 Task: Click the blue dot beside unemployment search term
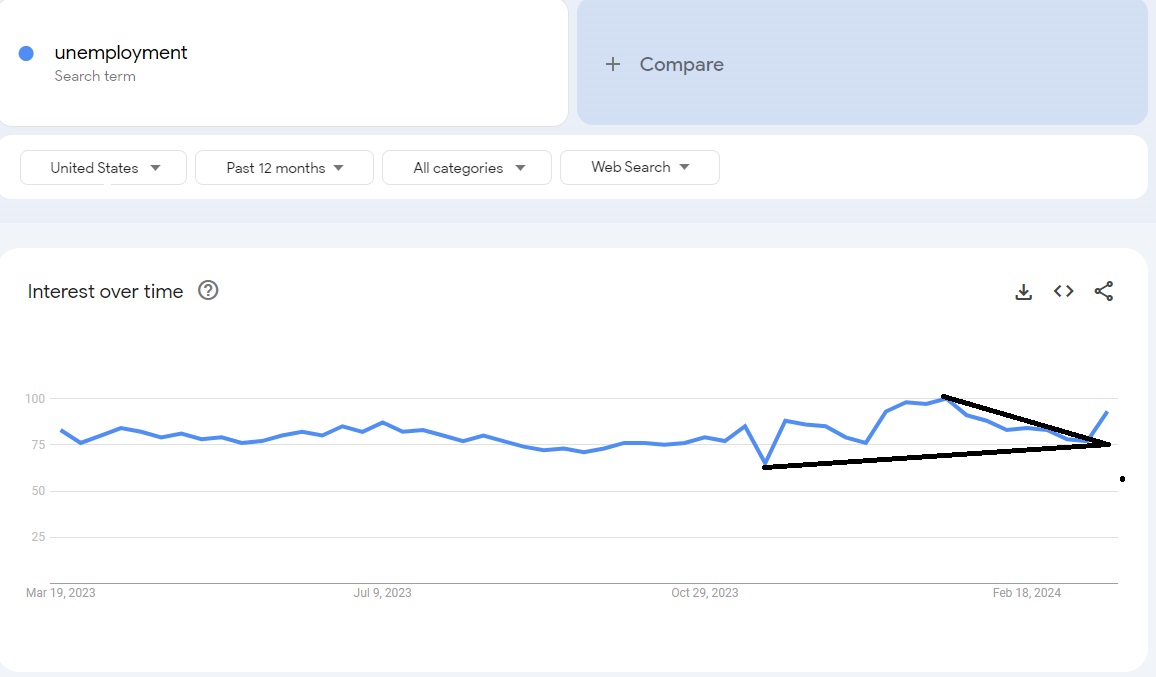tap(27, 52)
